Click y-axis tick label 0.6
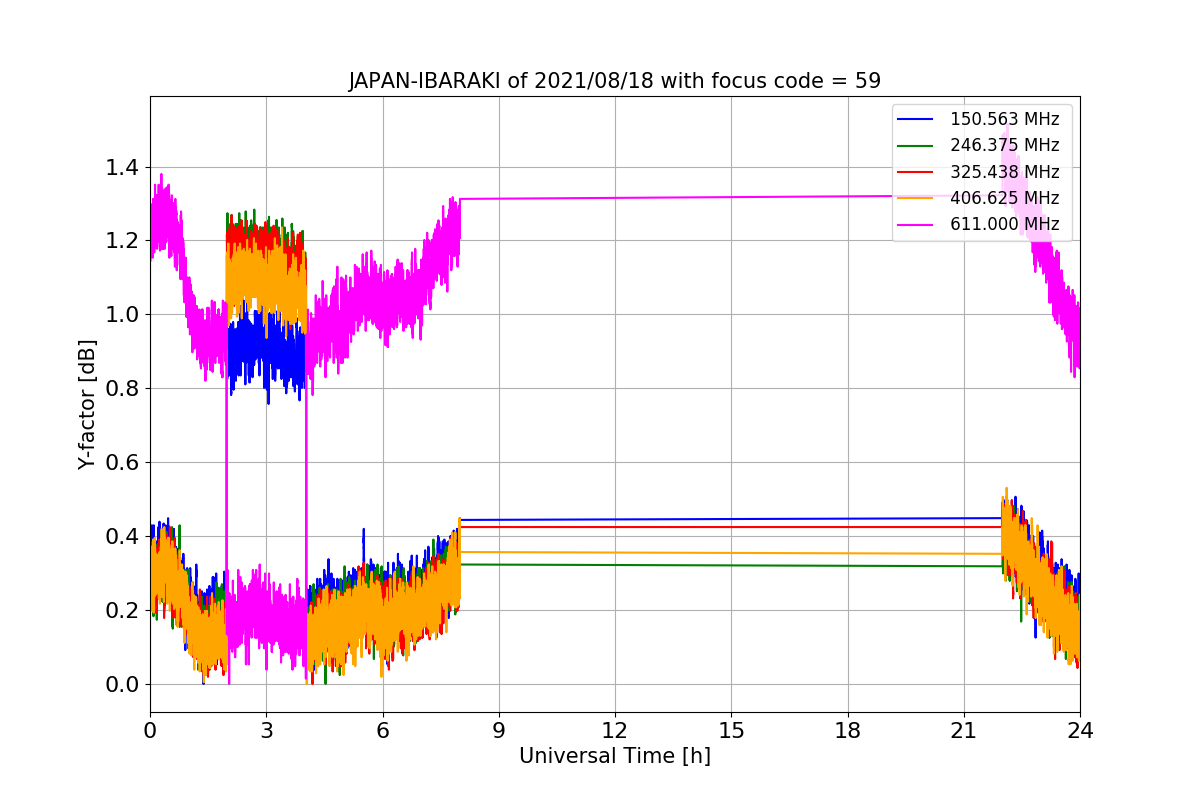Image resolution: width=1200 pixels, height=800 pixels. coord(121,463)
